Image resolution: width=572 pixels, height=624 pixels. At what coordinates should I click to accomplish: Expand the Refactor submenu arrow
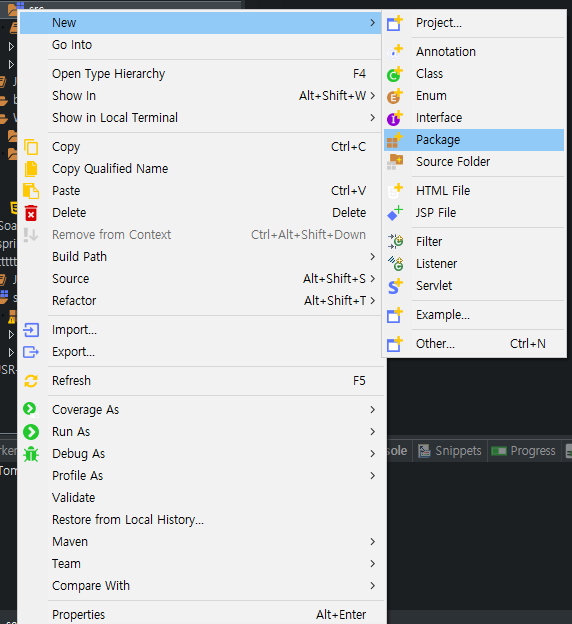click(373, 300)
